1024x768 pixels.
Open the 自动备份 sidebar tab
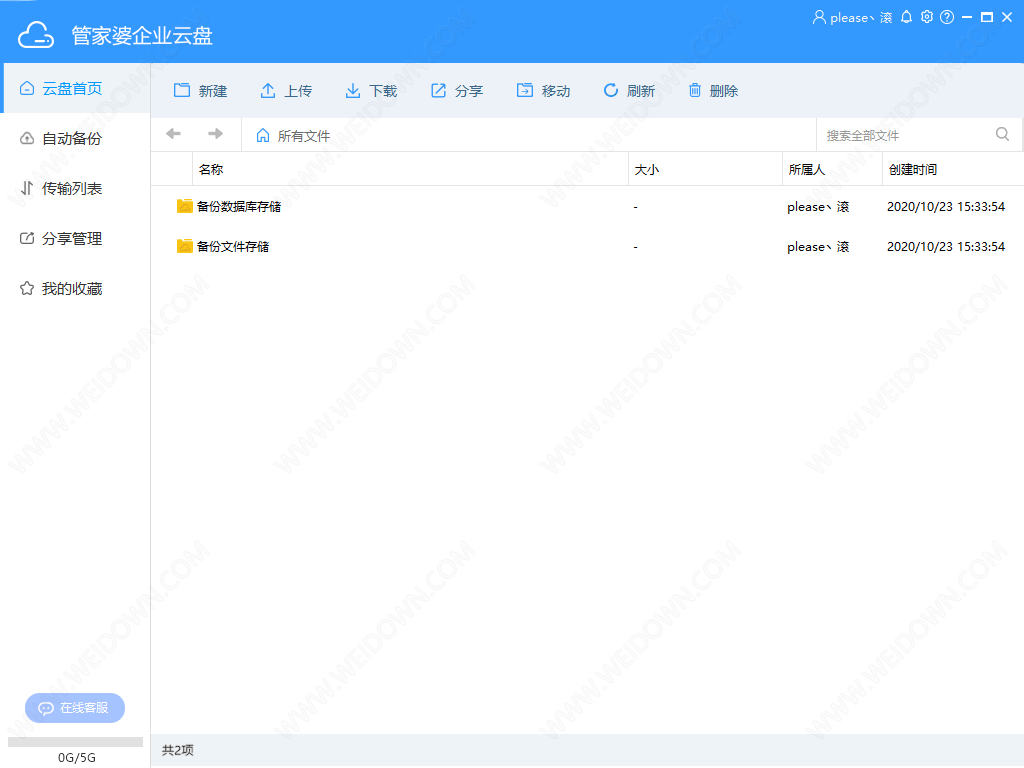[x=76, y=138]
